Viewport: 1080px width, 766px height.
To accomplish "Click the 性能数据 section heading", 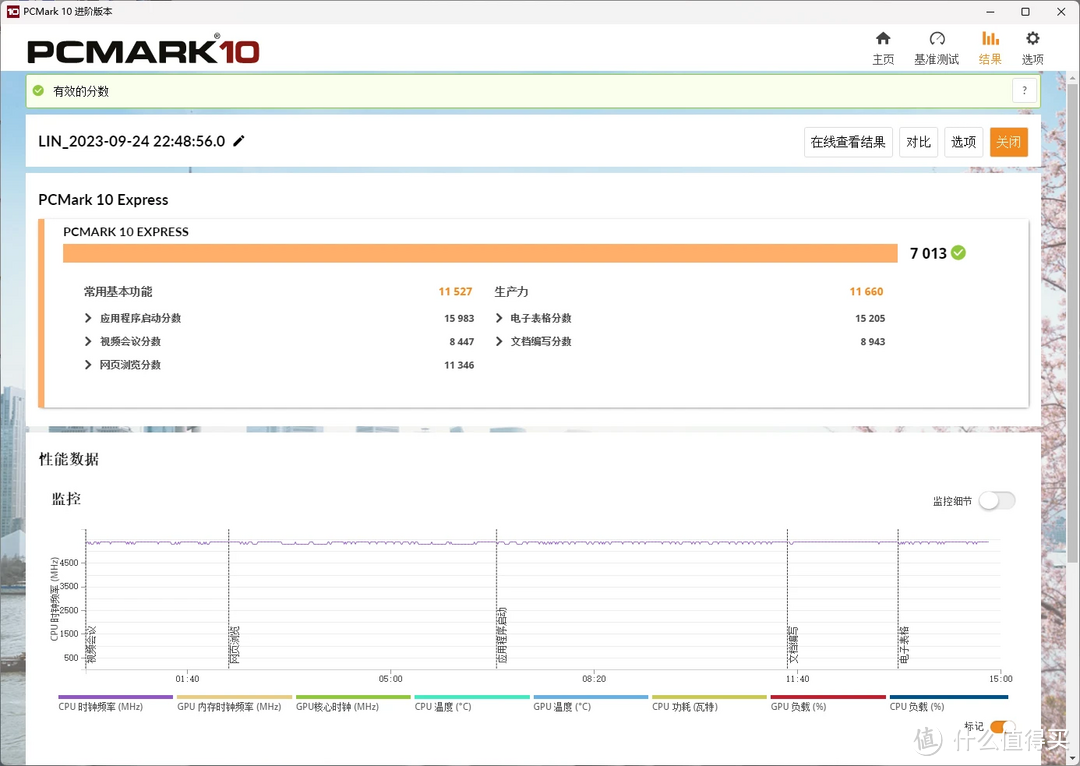I will 69,459.
